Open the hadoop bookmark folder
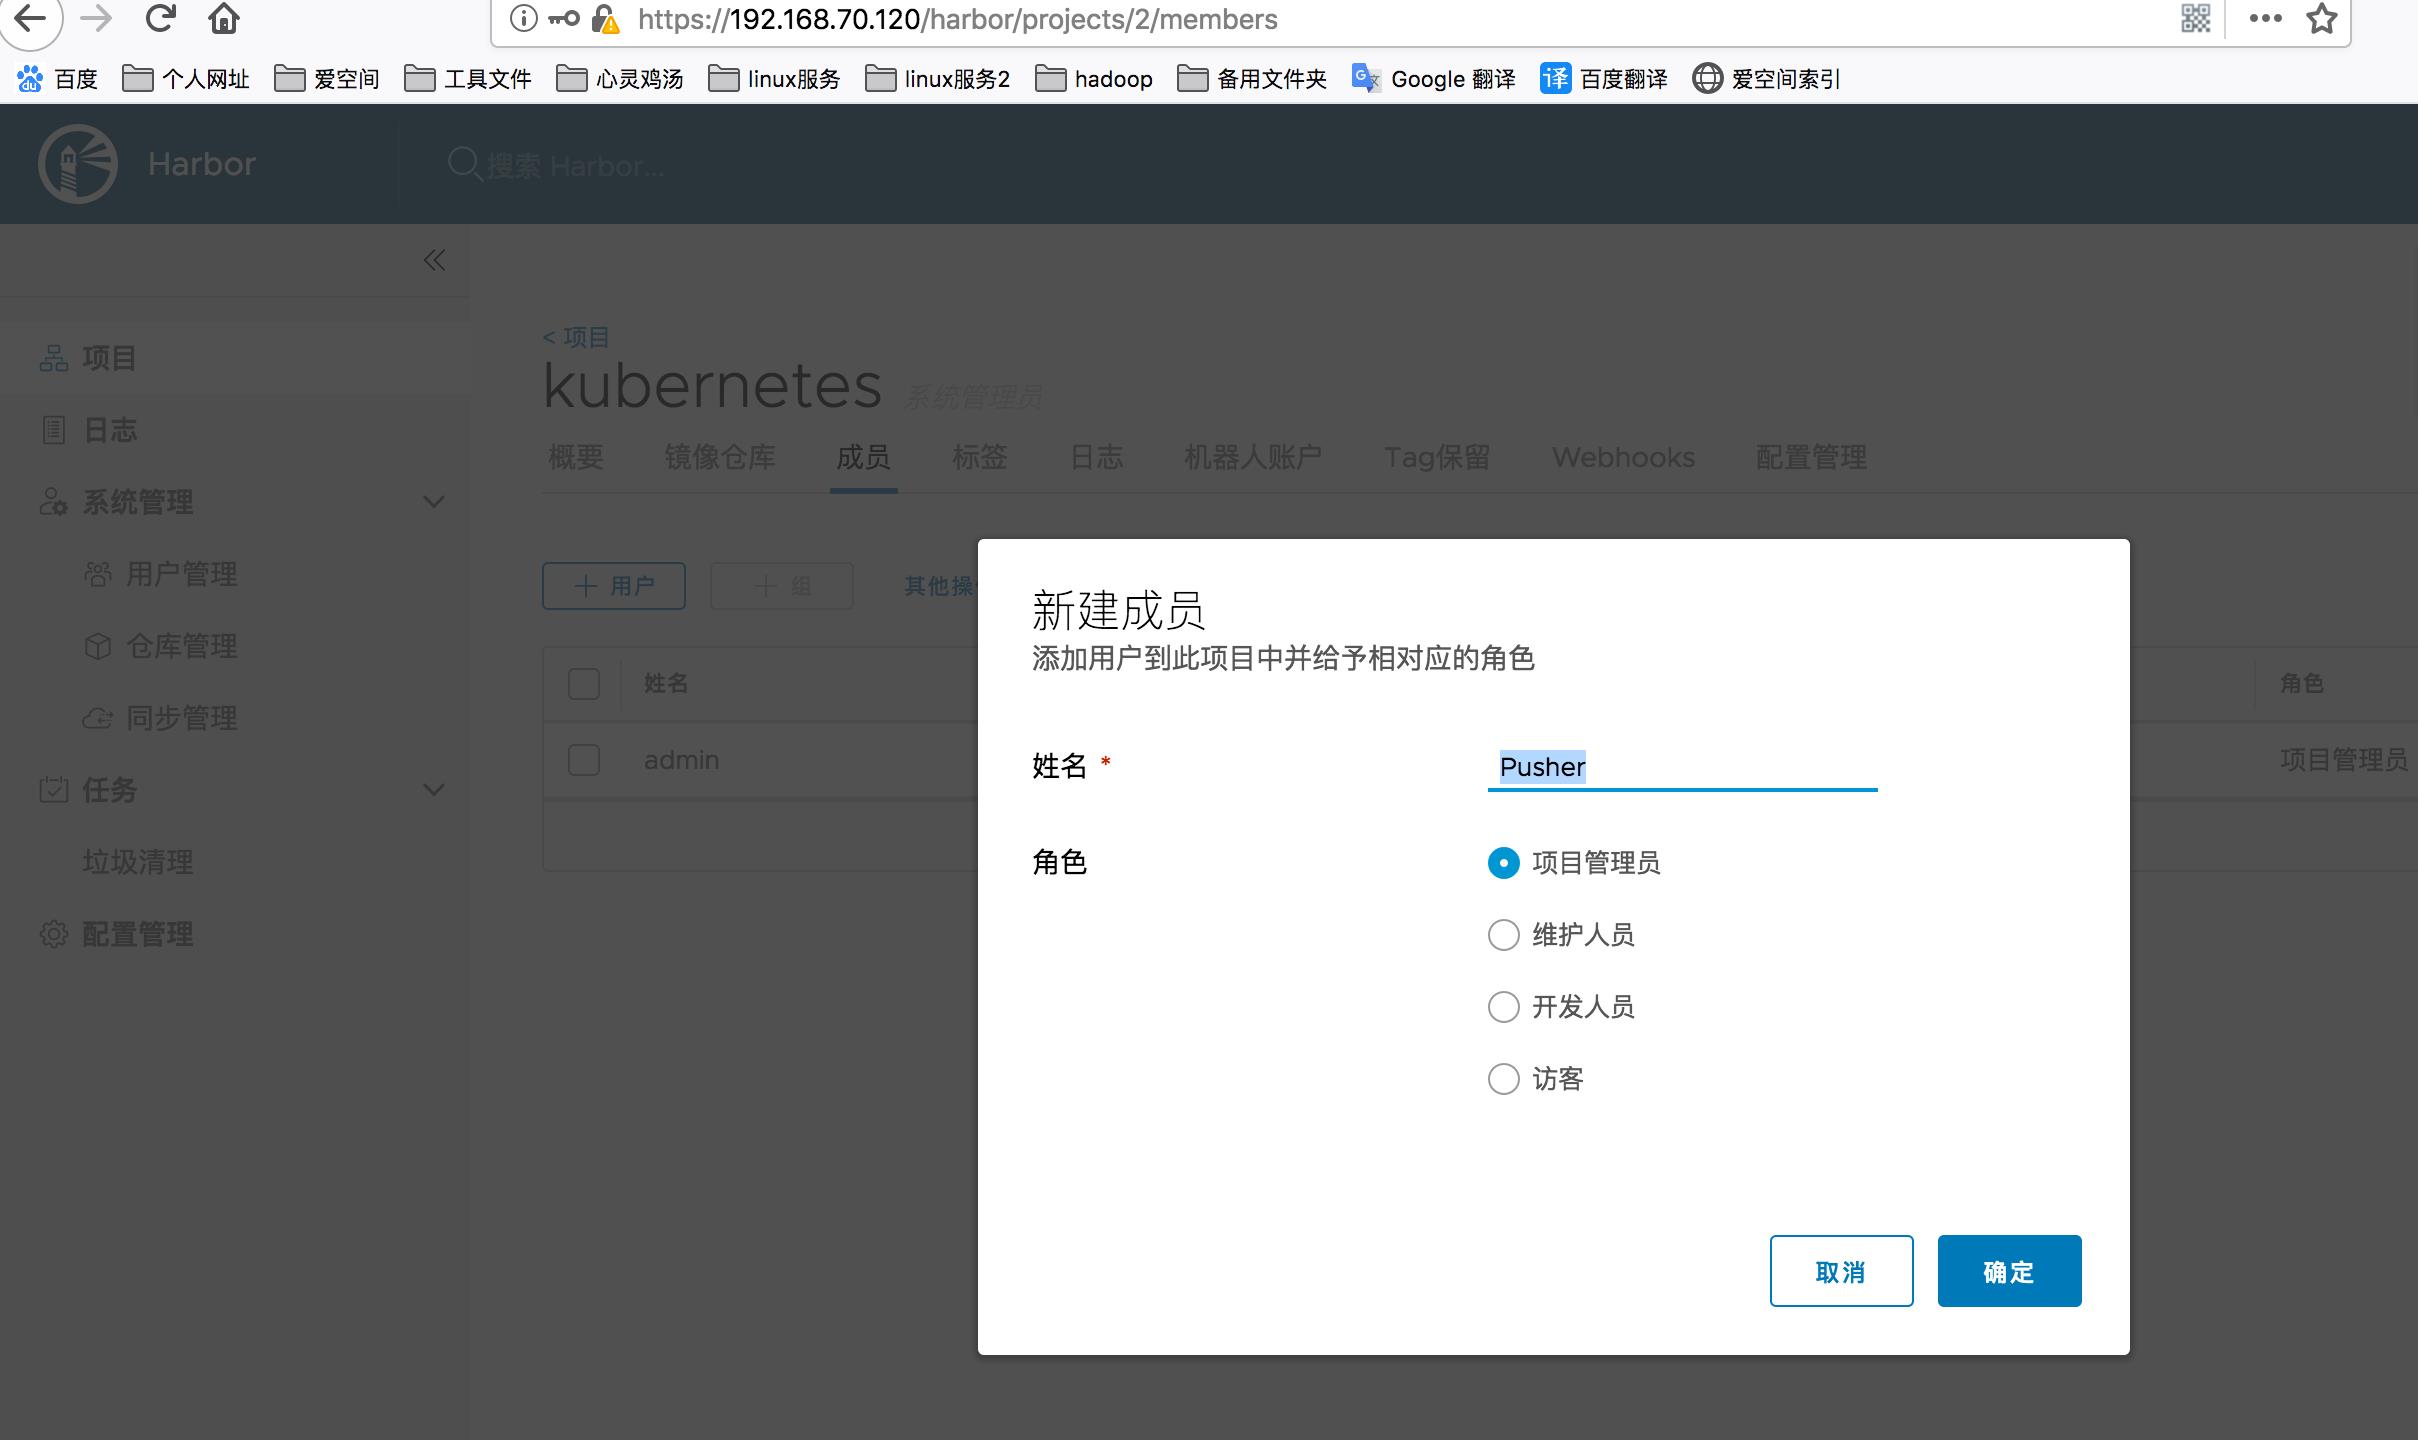This screenshot has width=2418, height=1440. (1094, 79)
